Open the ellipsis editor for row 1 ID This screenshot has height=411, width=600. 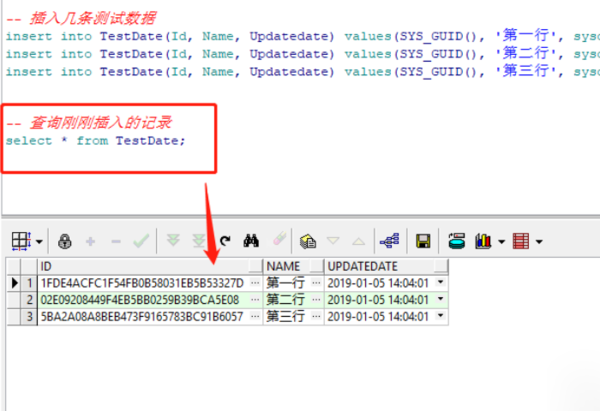click(x=255, y=283)
